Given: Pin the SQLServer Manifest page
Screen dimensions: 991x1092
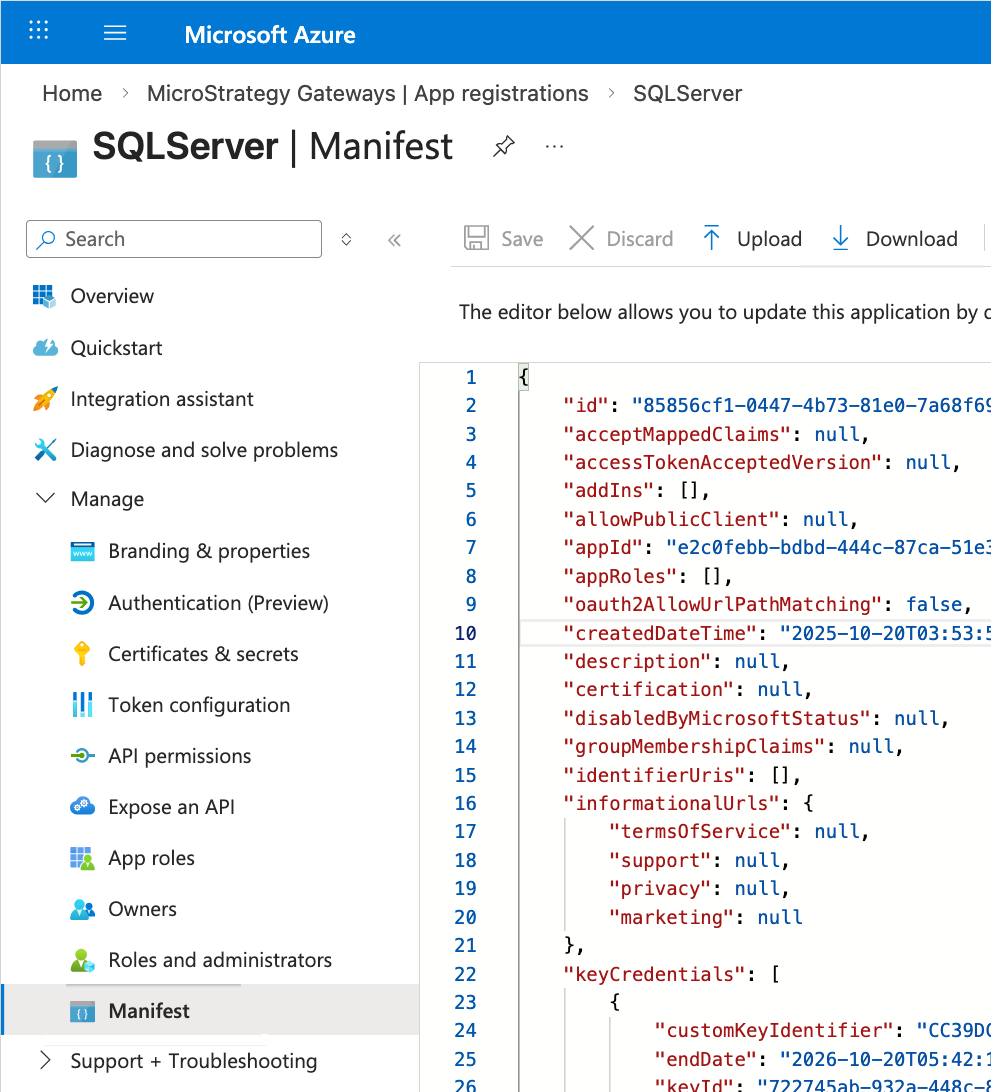Looking at the screenshot, I should 504,147.
